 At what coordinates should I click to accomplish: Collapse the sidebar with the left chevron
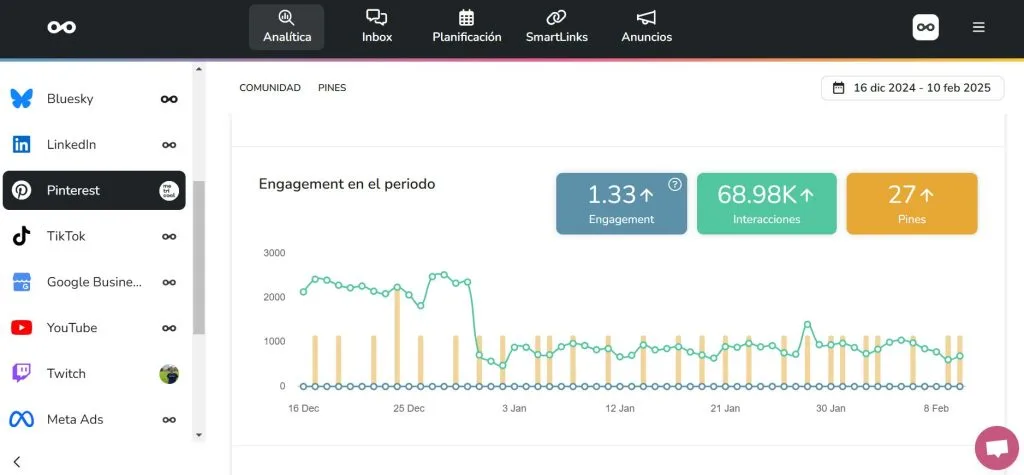pyautogui.click(x=17, y=461)
